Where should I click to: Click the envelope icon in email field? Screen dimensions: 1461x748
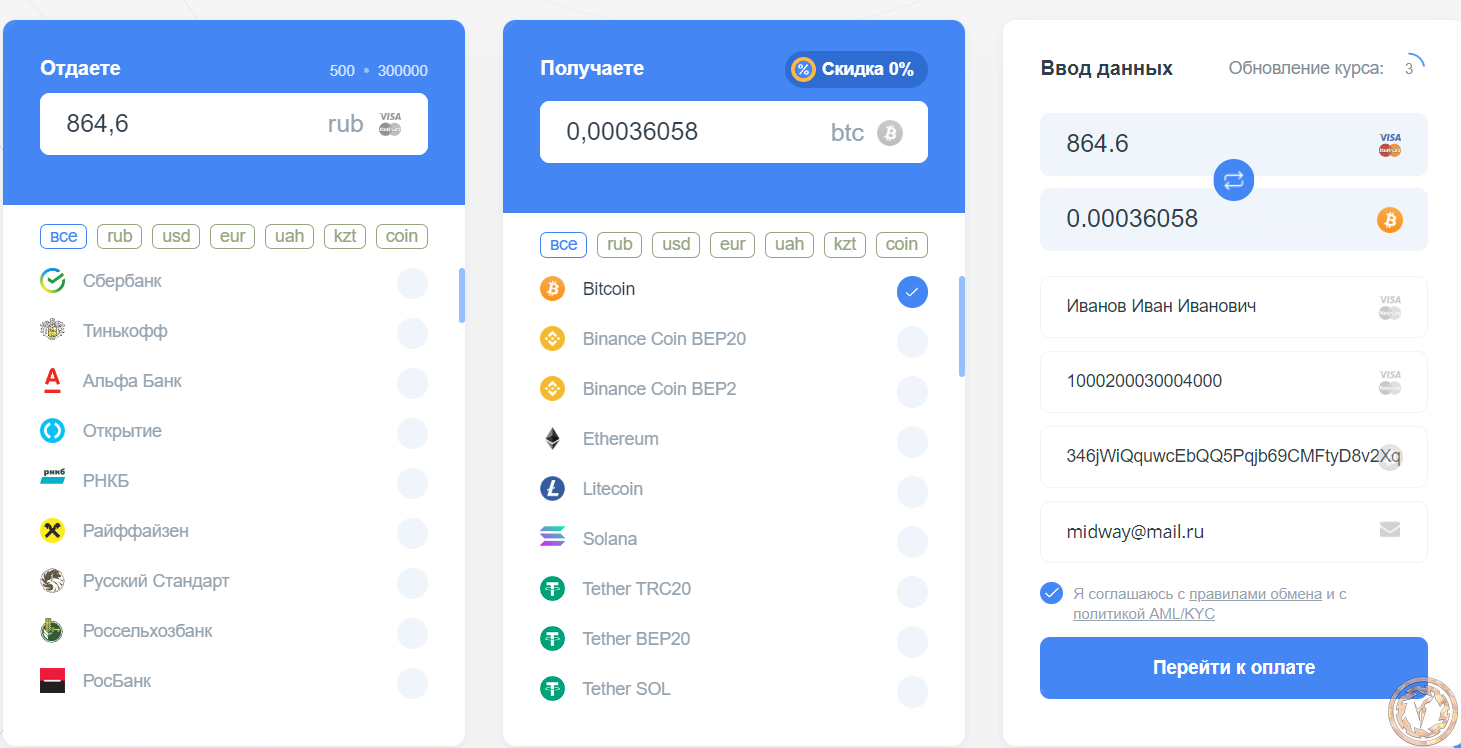coord(1390,530)
